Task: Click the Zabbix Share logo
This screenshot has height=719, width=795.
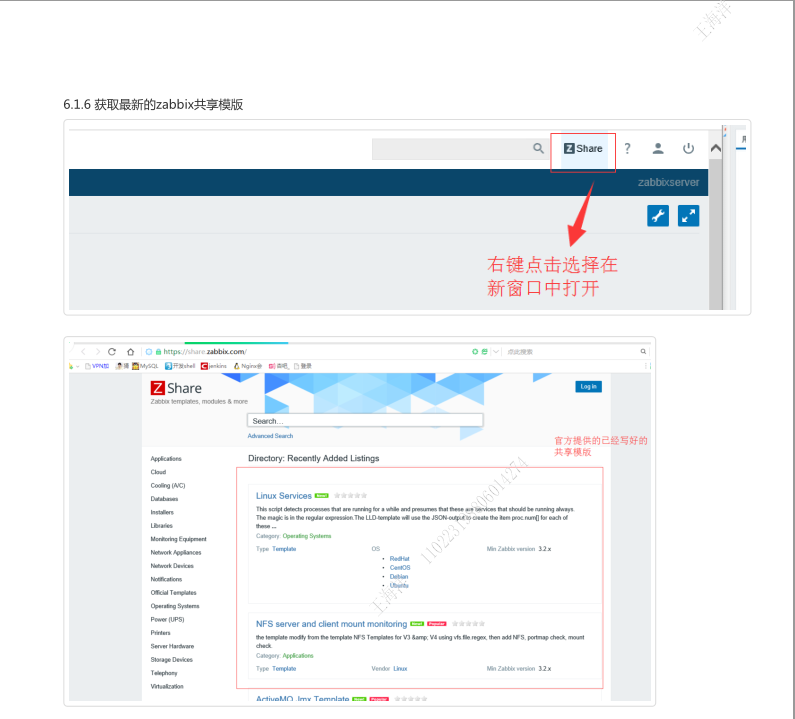Action: tap(176, 389)
